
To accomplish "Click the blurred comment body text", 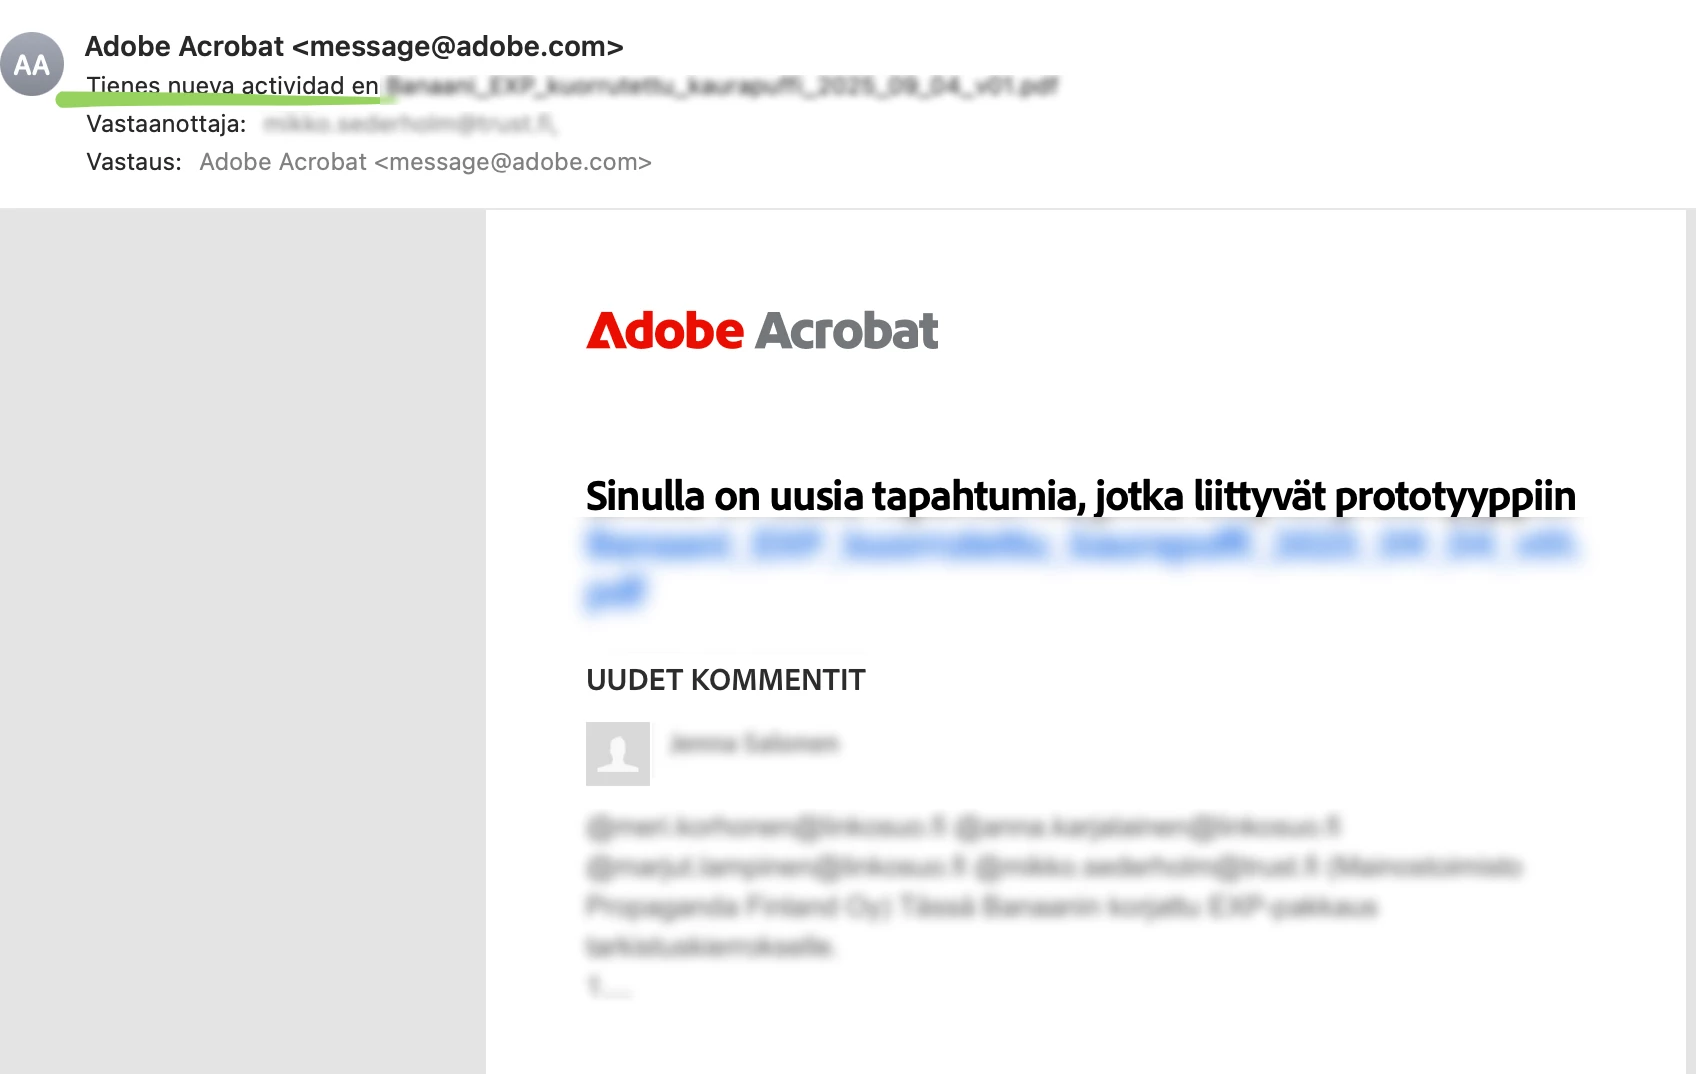I will (x=1053, y=905).
